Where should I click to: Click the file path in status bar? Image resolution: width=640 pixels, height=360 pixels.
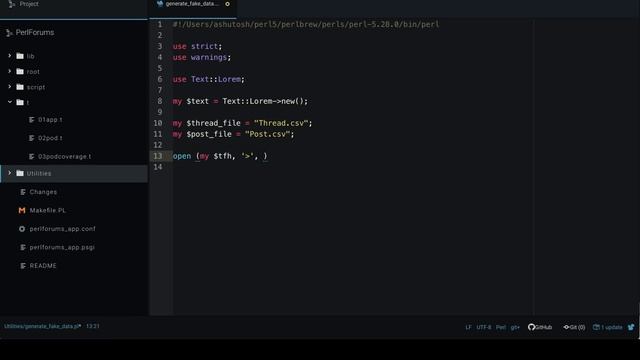pos(42,326)
